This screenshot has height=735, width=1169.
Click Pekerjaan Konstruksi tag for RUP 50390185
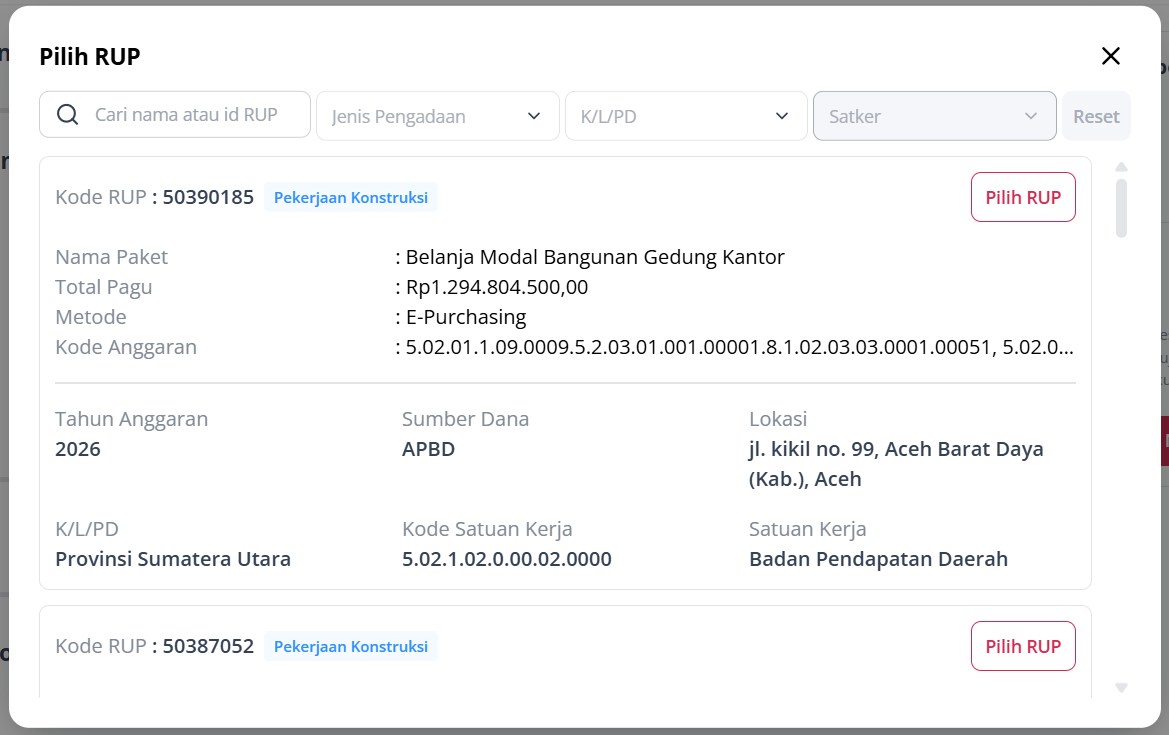(350, 198)
